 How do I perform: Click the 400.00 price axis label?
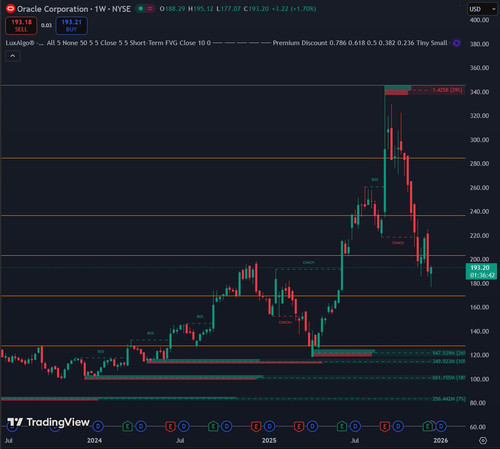click(x=479, y=20)
